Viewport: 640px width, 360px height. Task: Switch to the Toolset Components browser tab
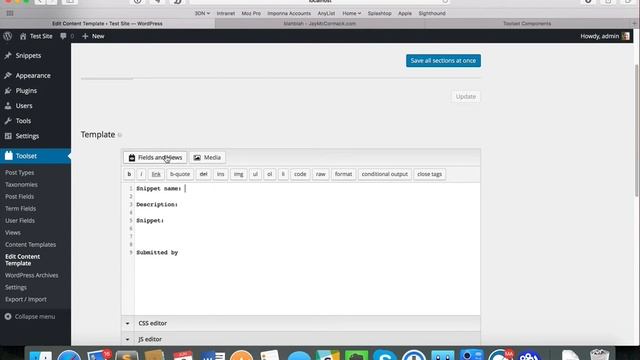point(527,24)
